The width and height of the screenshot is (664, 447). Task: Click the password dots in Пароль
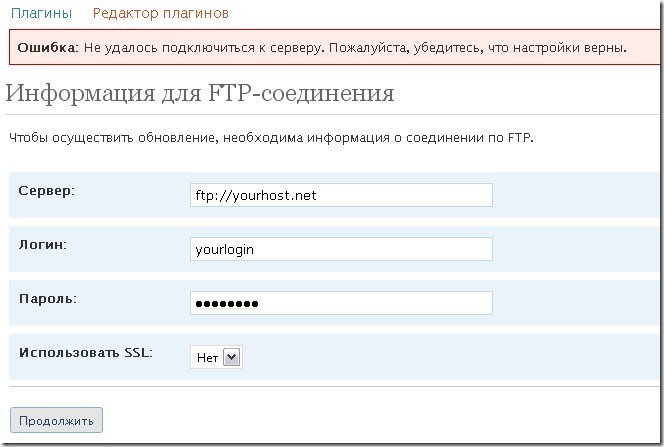point(226,304)
